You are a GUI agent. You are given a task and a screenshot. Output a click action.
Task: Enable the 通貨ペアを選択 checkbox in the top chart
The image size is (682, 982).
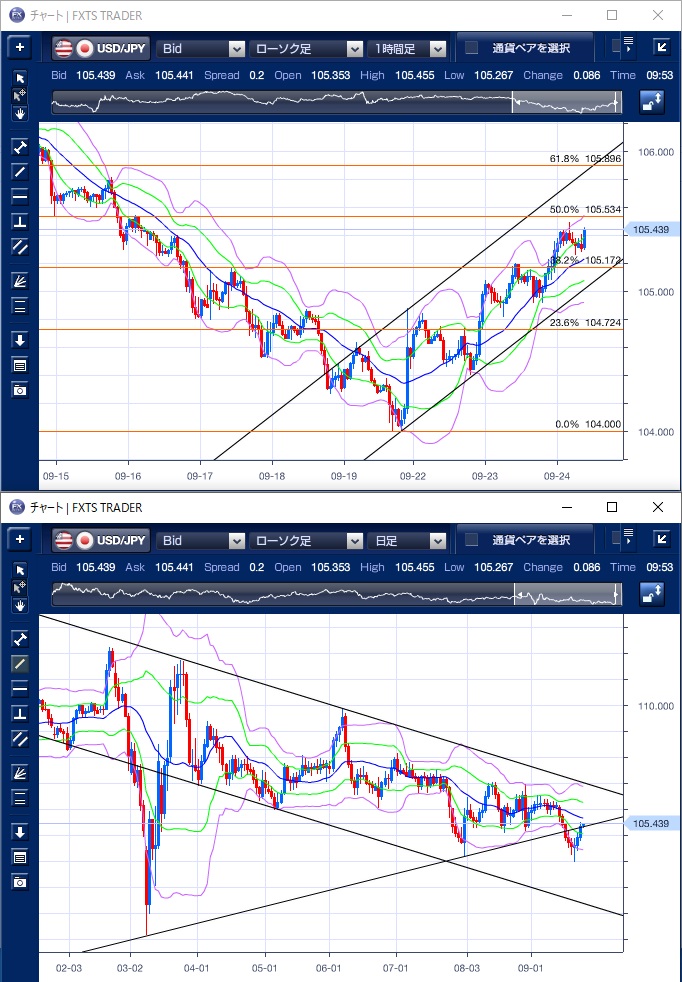pyautogui.click(x=472, y=48)
